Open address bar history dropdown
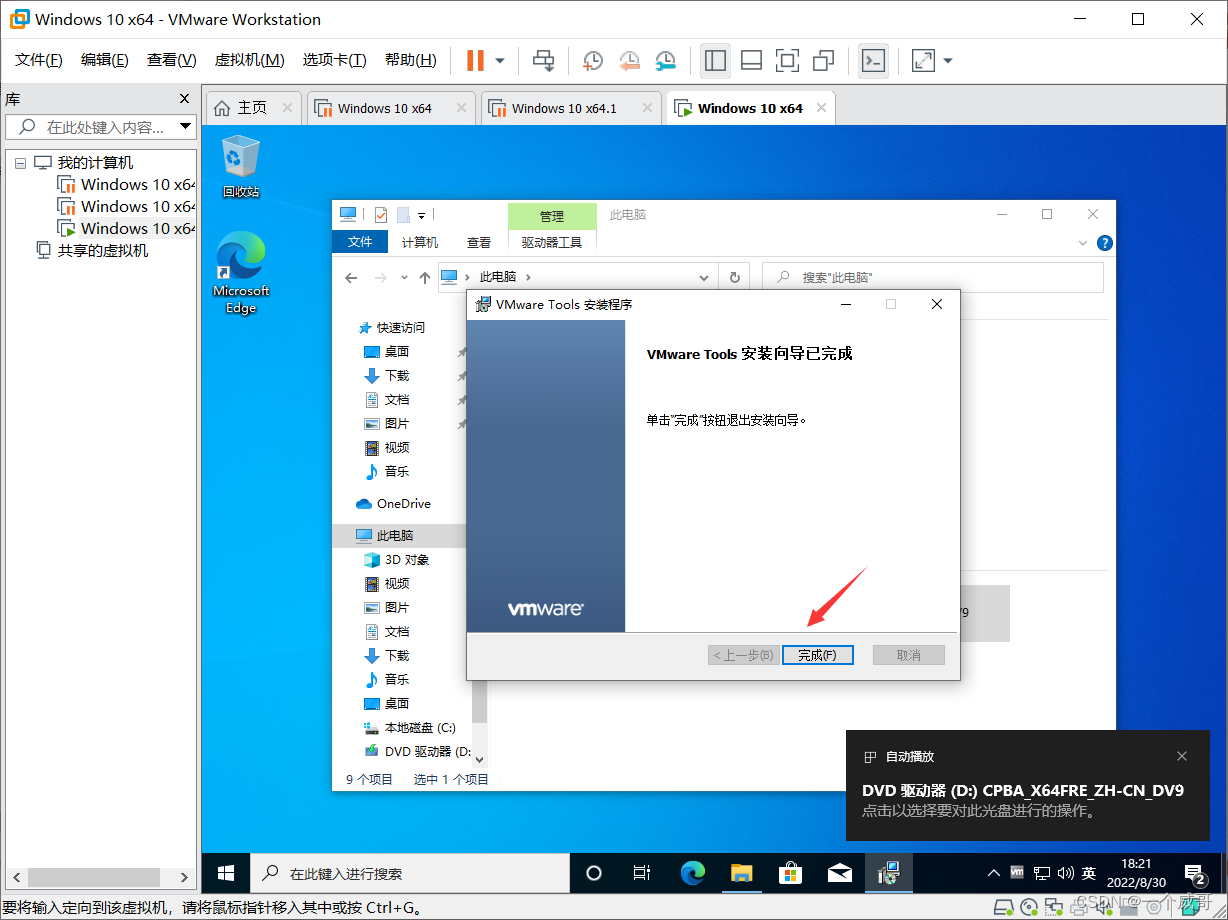Screen dimensions: 1228x920 [x=704, y=278]
